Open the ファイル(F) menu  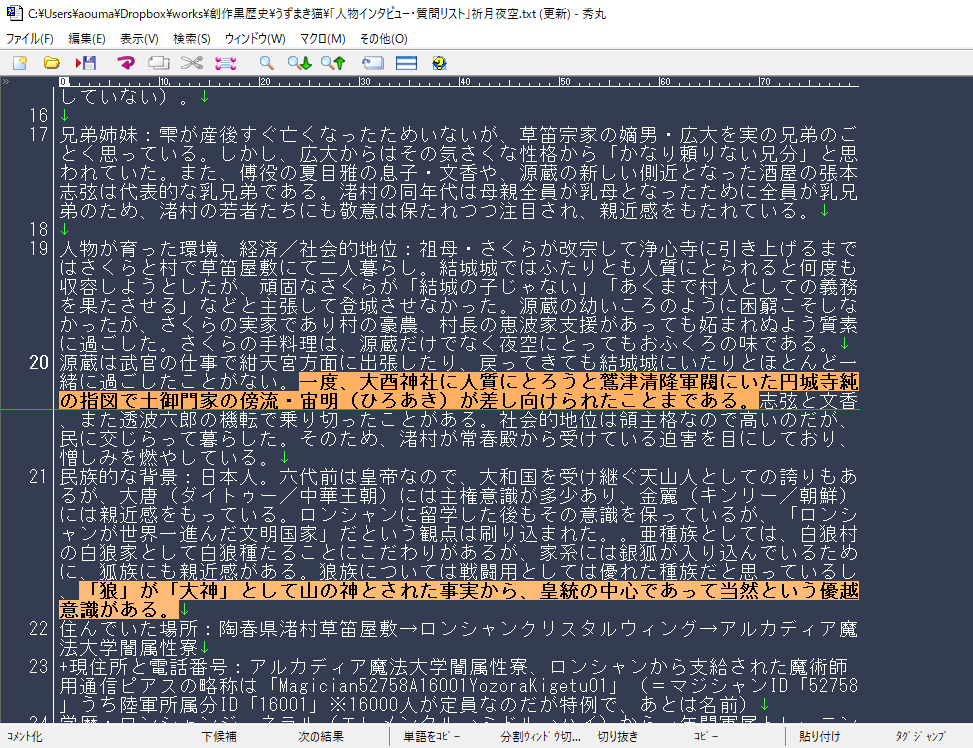[30, 39]
